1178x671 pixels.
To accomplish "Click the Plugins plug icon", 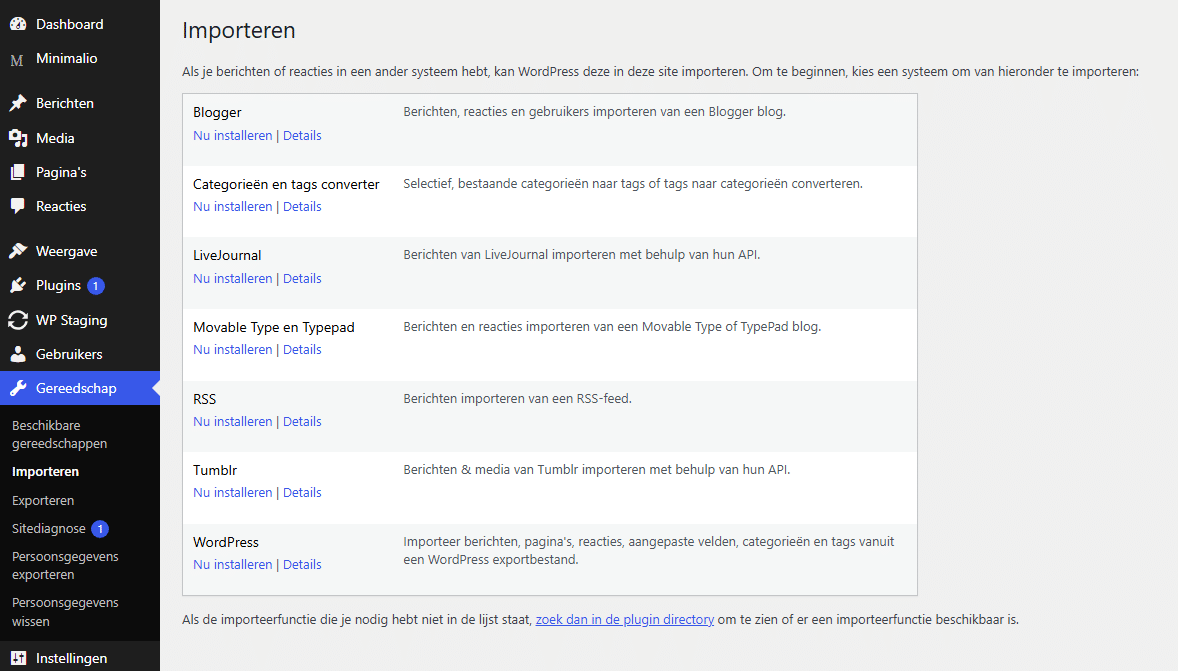I will pyautogui.click(x=18, y=286).
